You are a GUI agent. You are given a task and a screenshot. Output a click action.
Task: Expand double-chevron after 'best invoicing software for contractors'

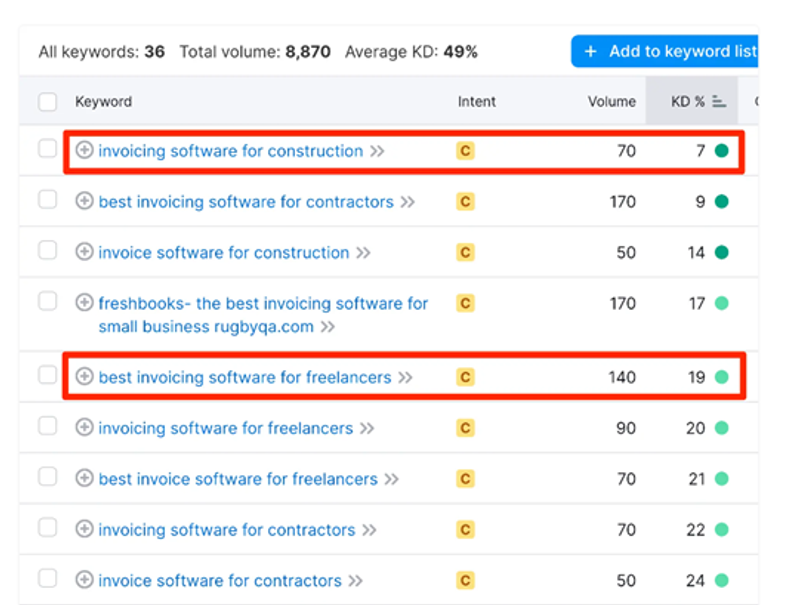pos(407,202)
